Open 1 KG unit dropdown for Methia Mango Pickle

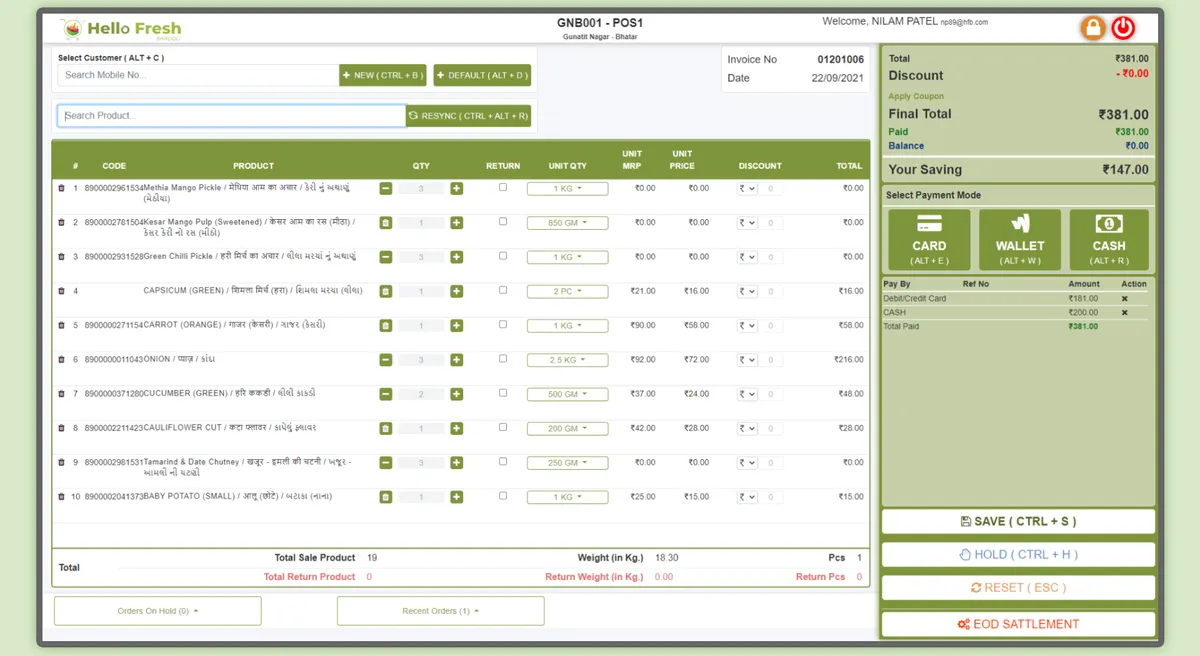568,188
